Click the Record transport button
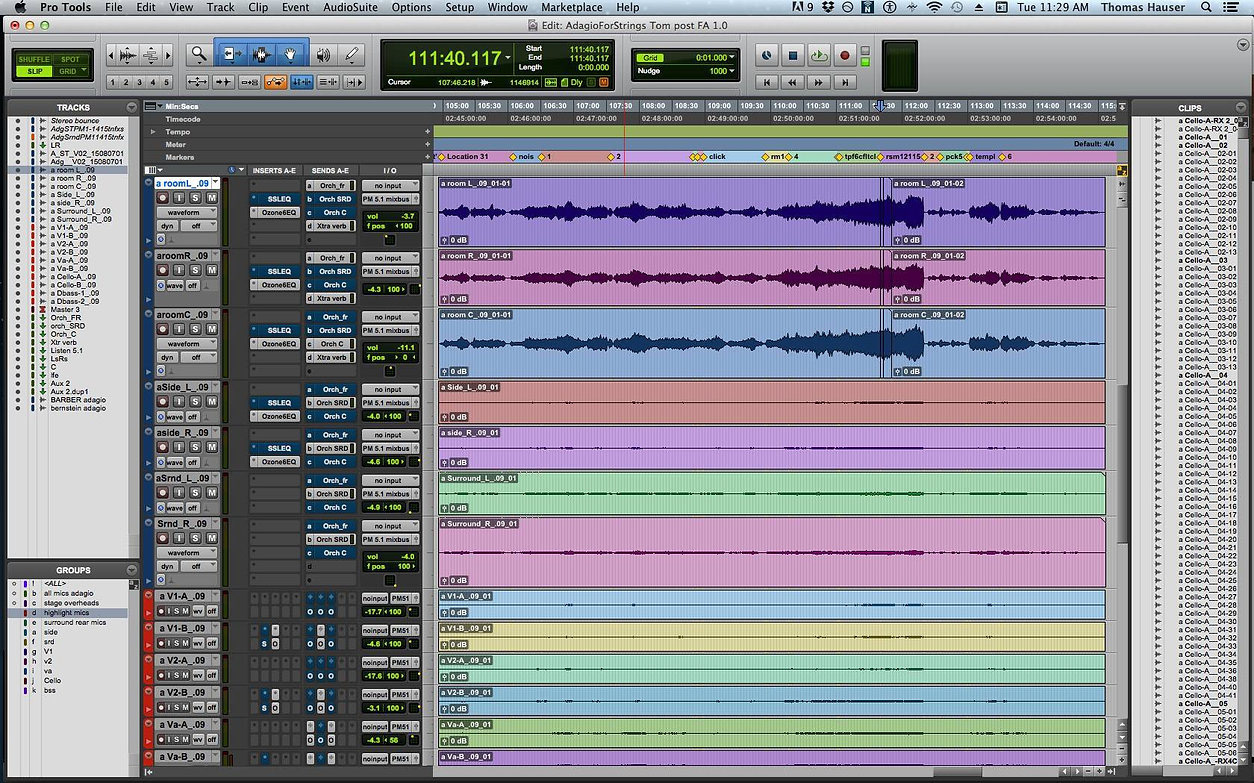This screenshot has width=1254, height=783. [x=845, y=56]
